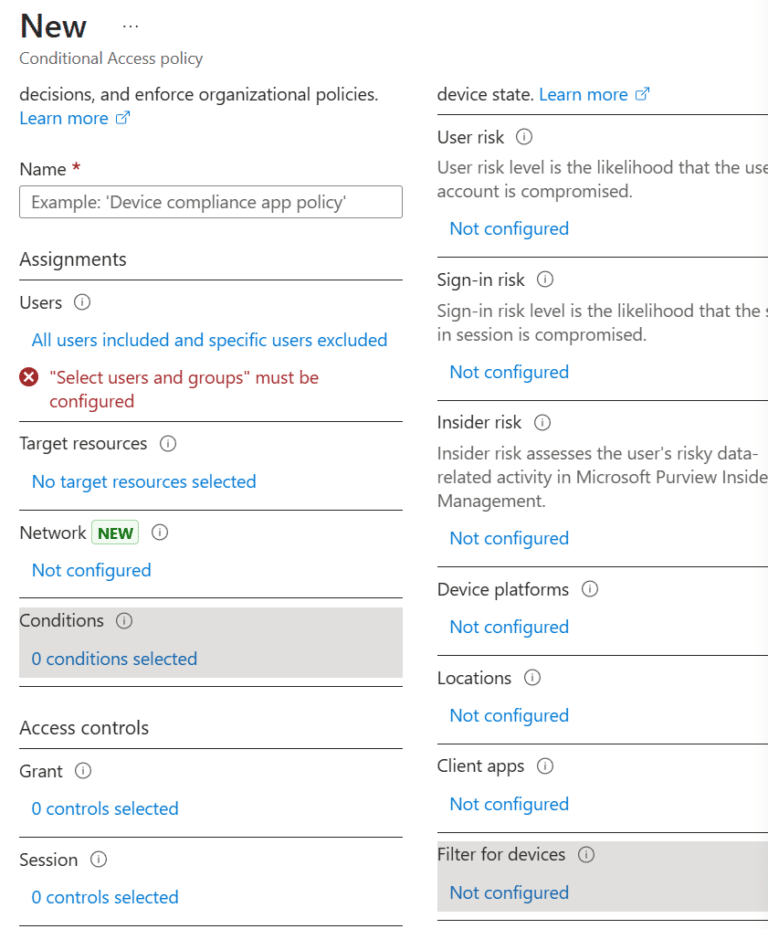Open conditions with 0 conditions selected link
The width and height of the screenshot is (768, 929).
(x=113, y=659)
